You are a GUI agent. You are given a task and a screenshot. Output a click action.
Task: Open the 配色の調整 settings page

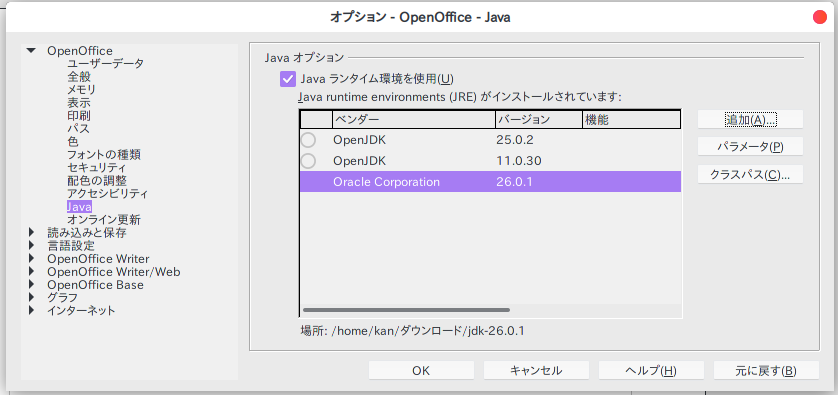(97, 181)
